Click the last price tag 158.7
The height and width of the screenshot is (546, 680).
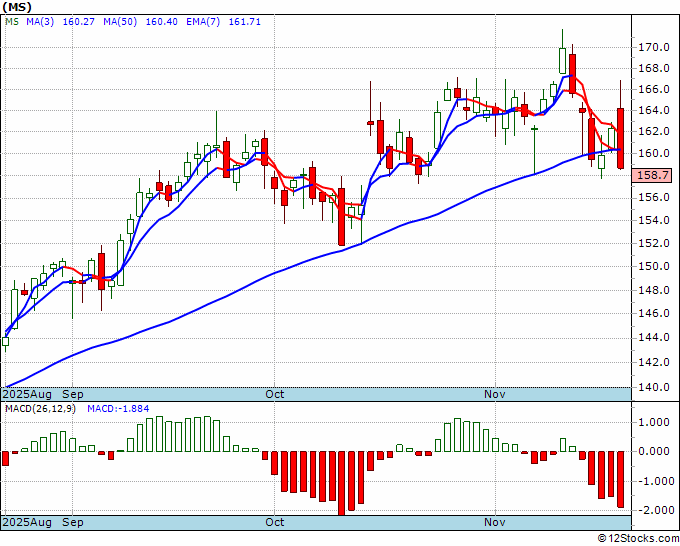tap(652, 176)
